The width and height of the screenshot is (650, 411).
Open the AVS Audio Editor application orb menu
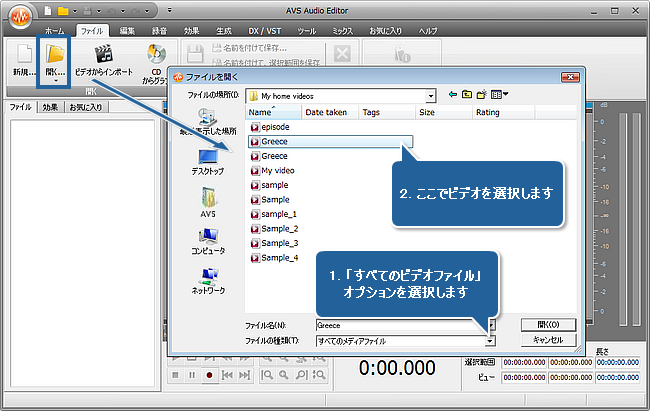coord(21,17)
